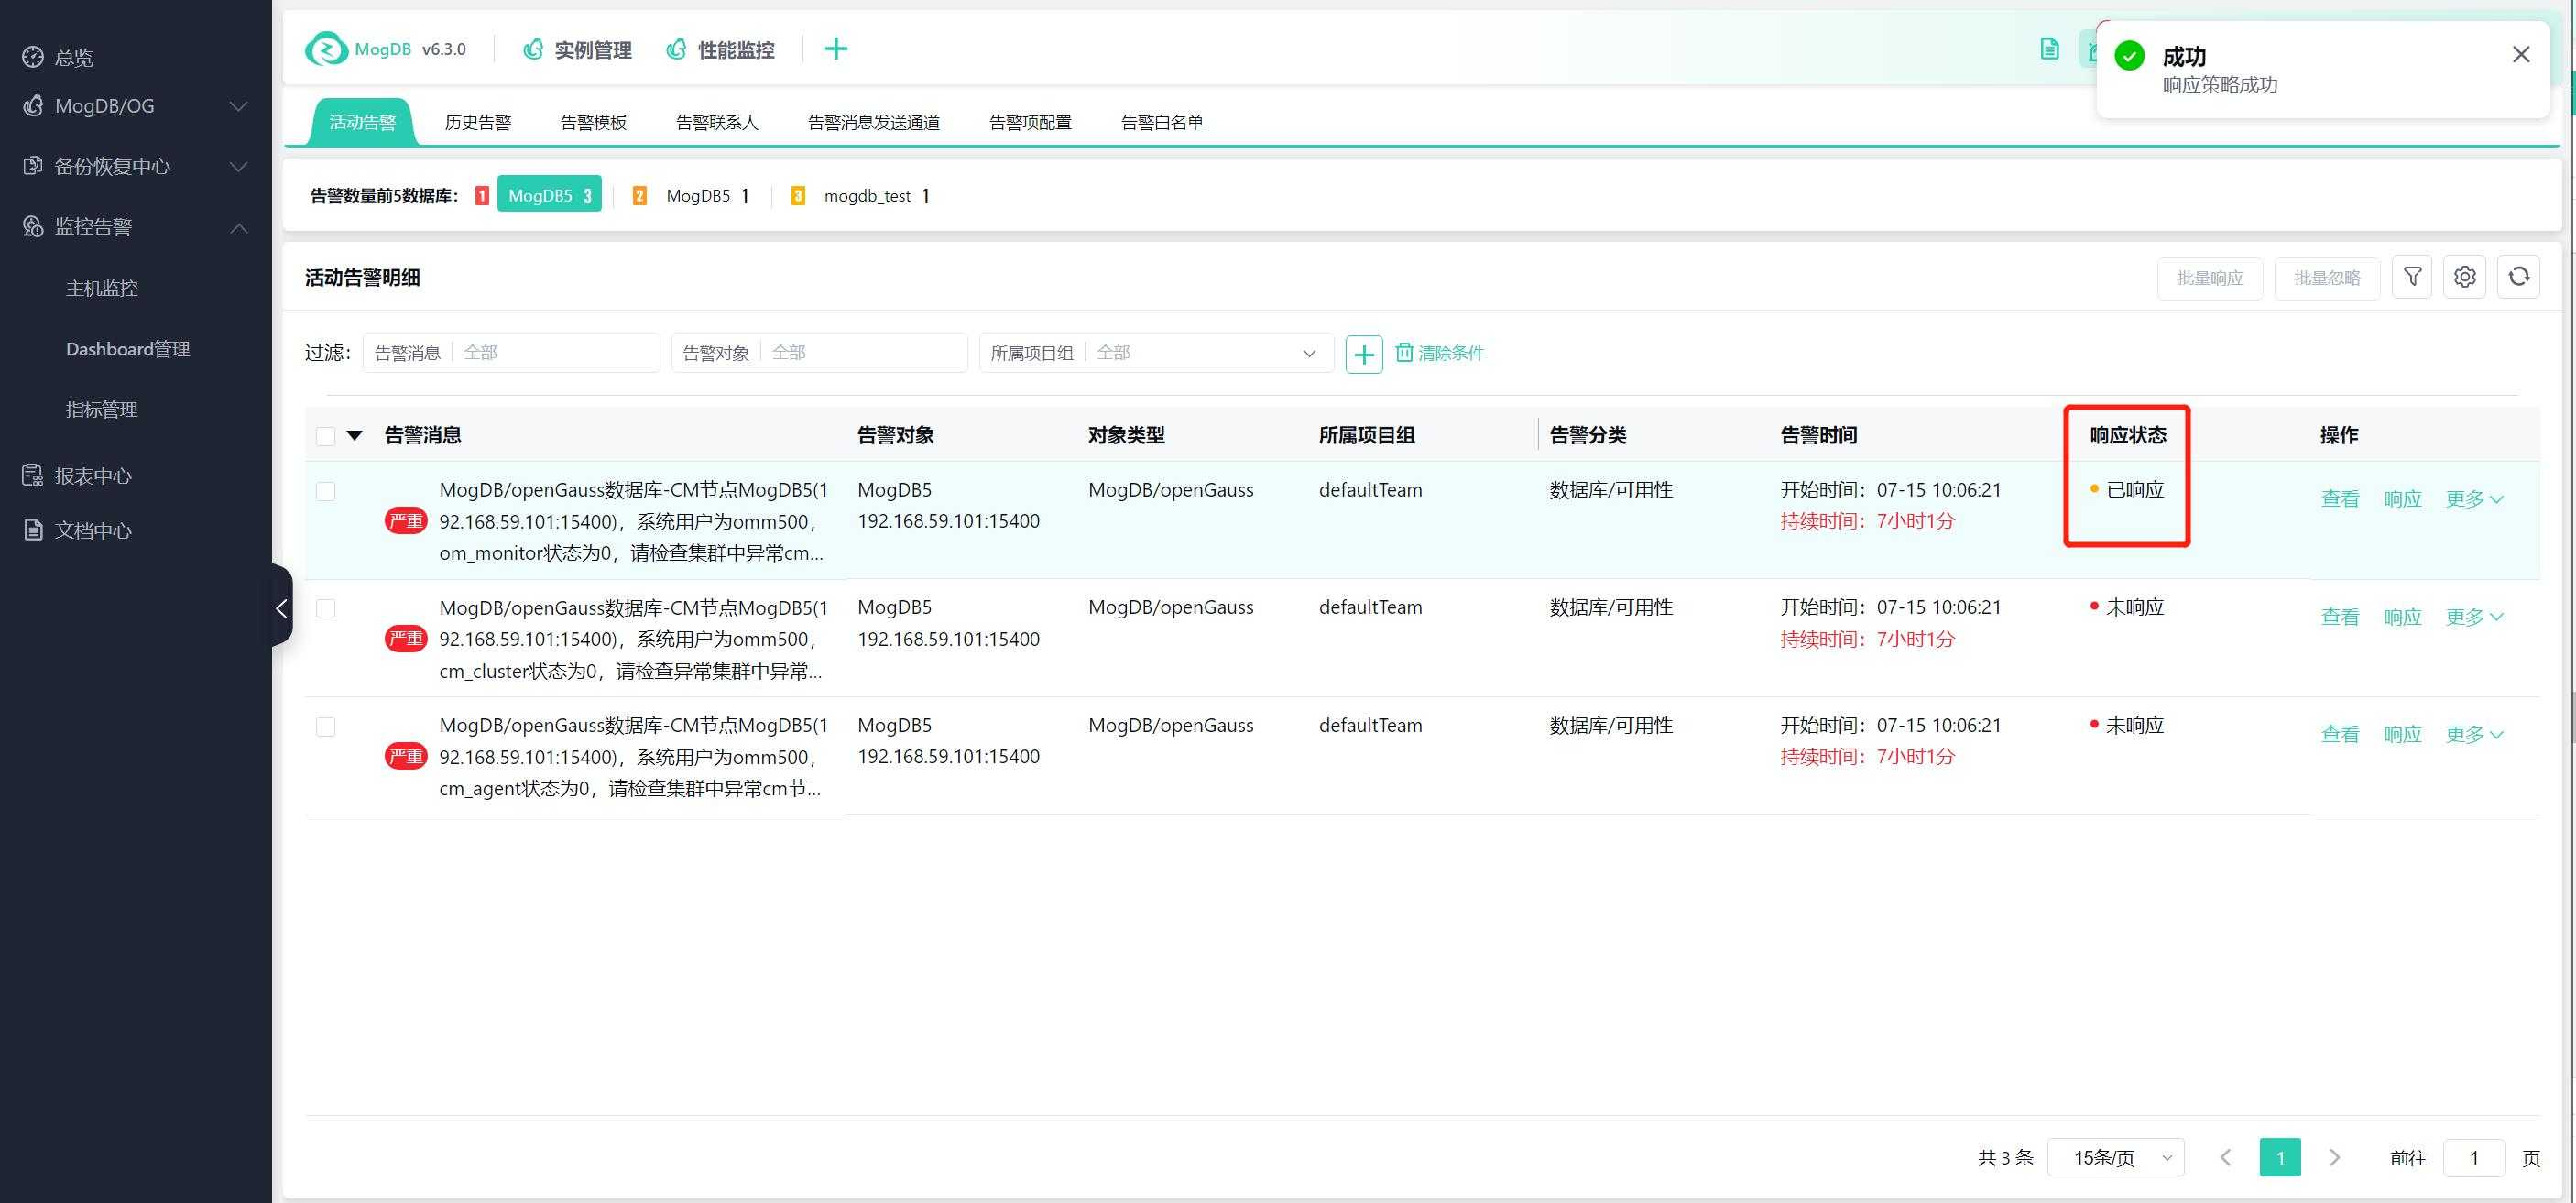Switch to the 告警项配置 tab
The height and width of the screenshot is (1203, 2576).
point(1030,122)
